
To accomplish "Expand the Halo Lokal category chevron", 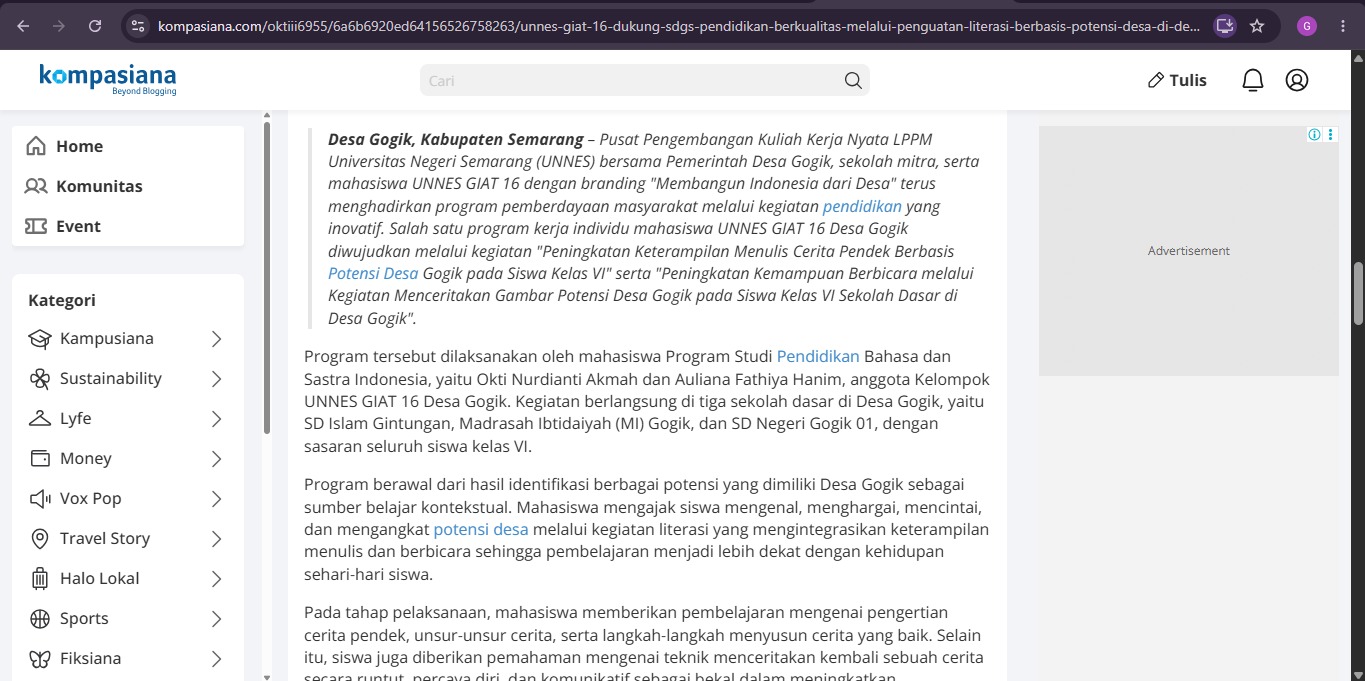I will pos(216,579).
